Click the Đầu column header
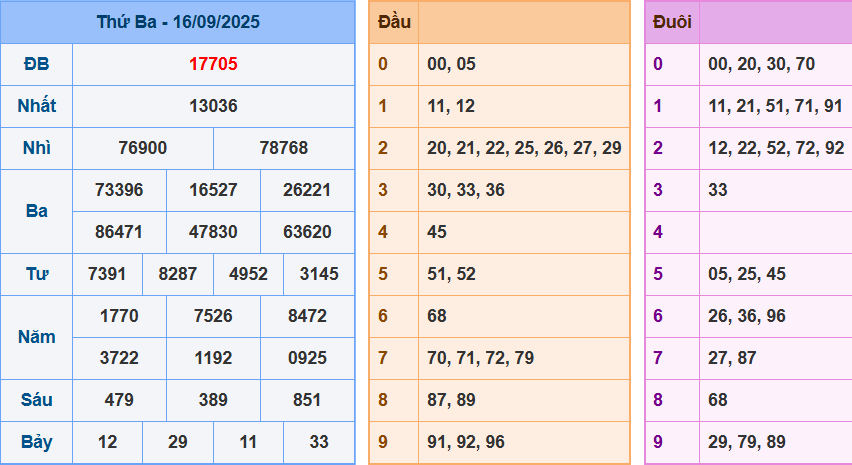This screenshot has height=465, width=852. point(394,22)
